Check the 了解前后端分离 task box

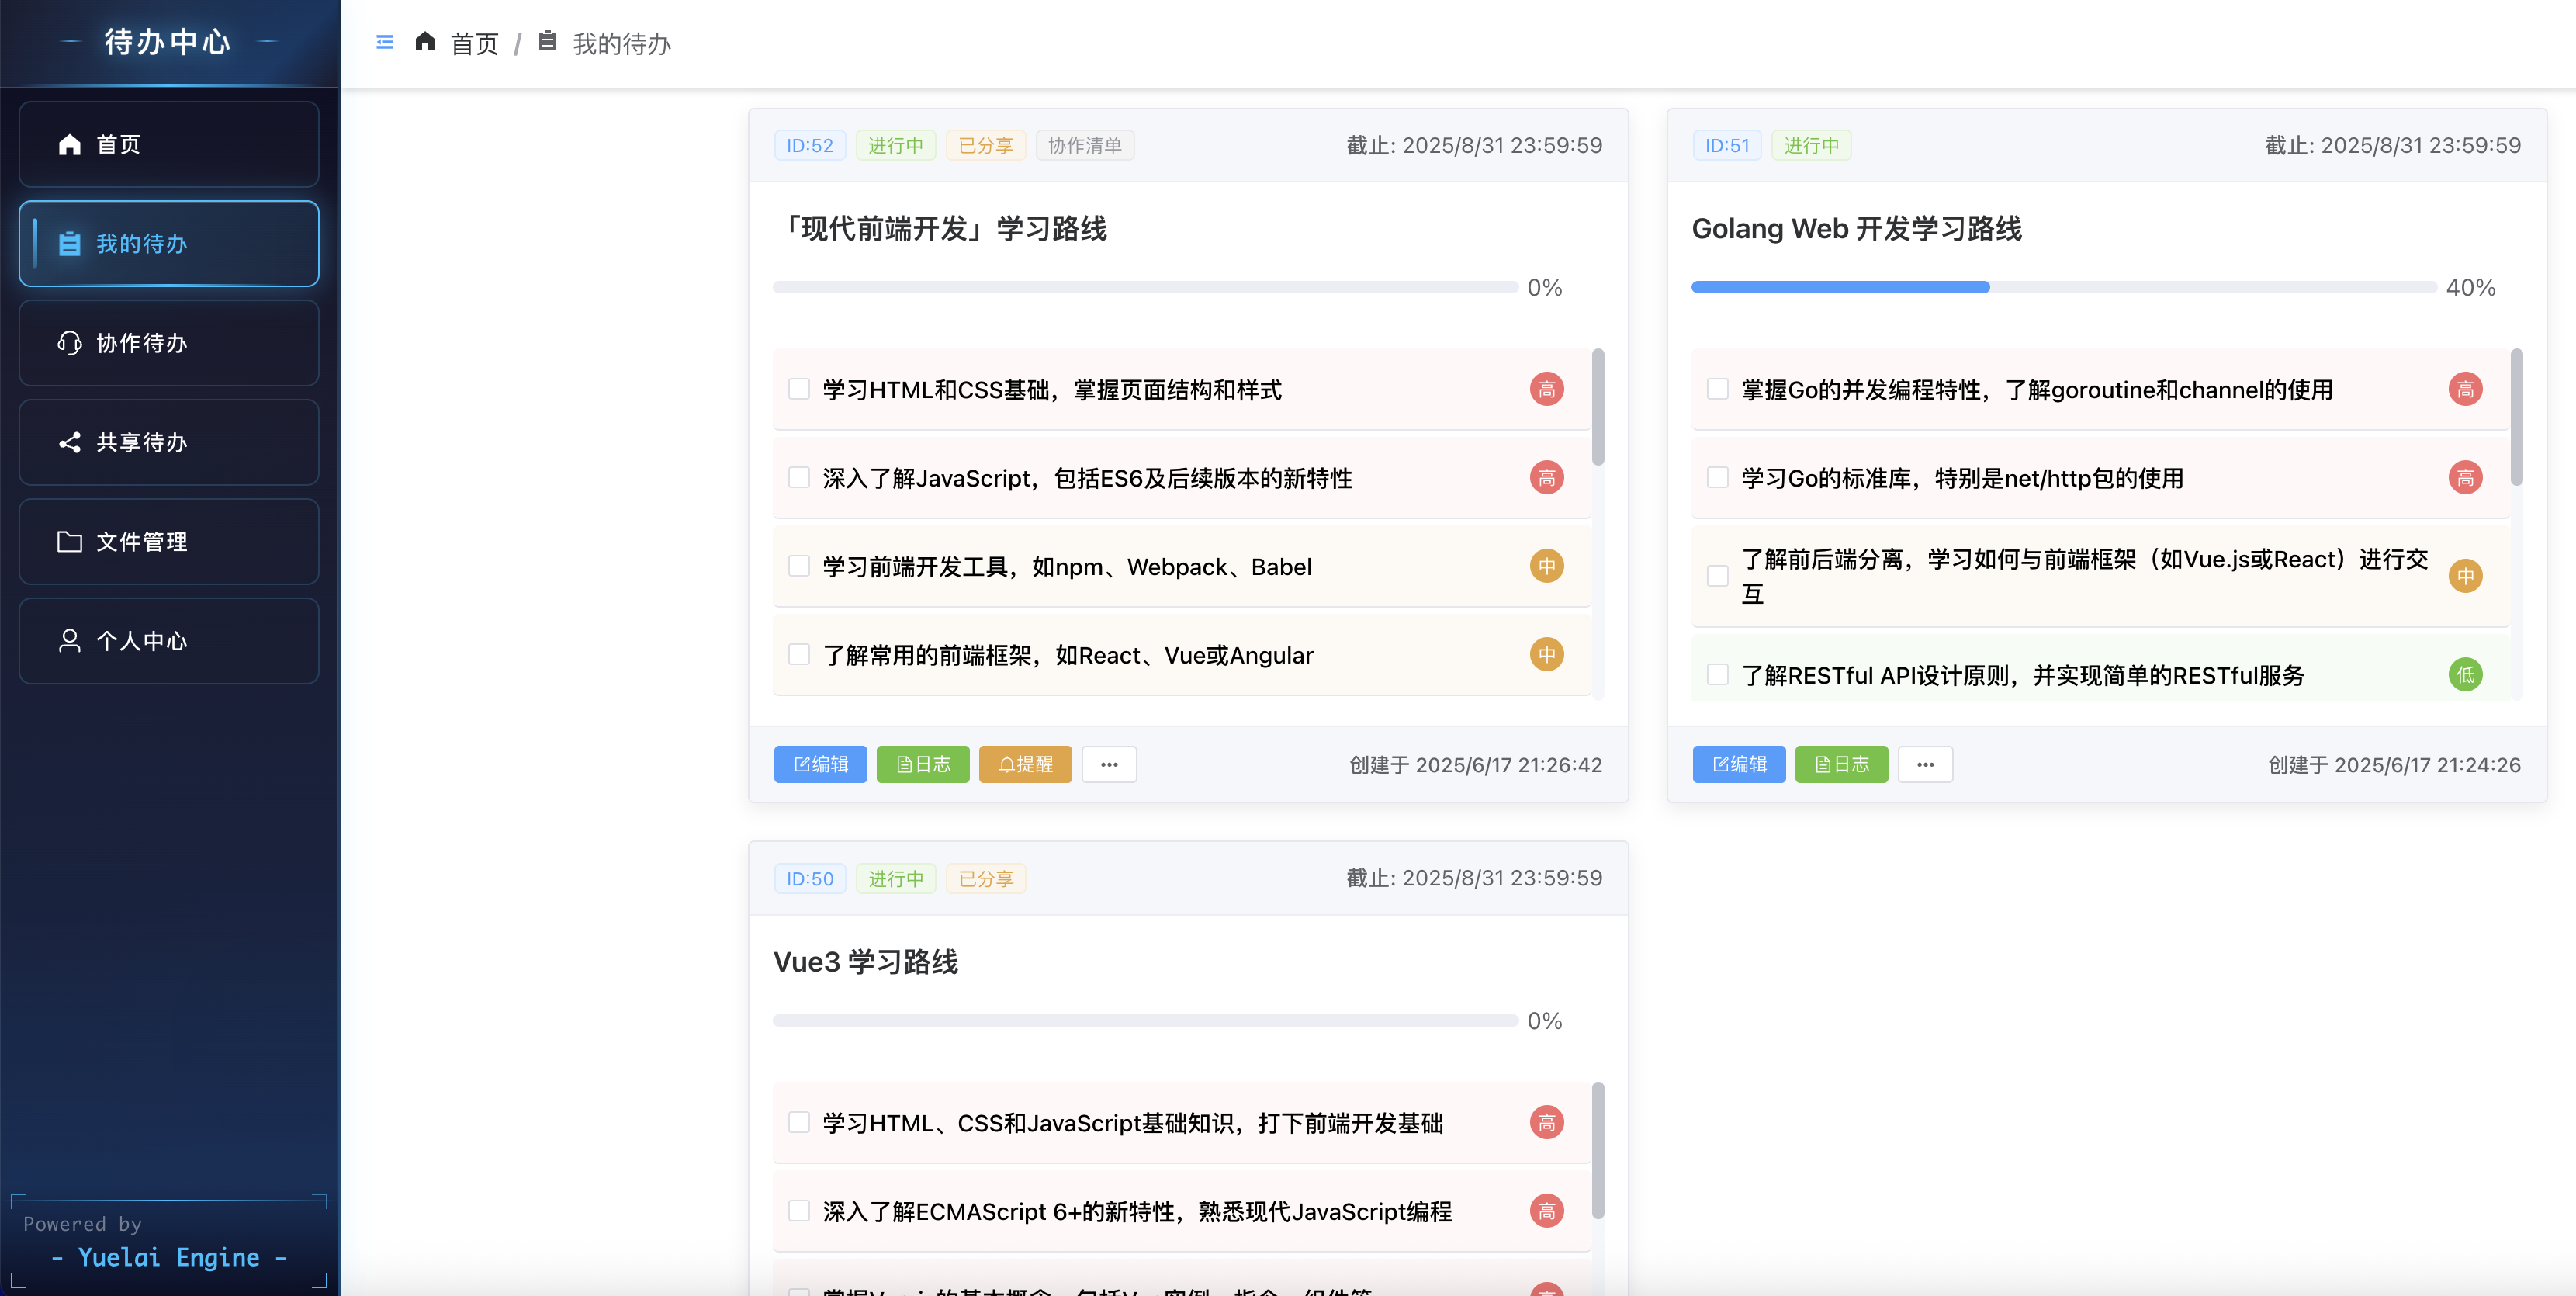point(1717,575)
